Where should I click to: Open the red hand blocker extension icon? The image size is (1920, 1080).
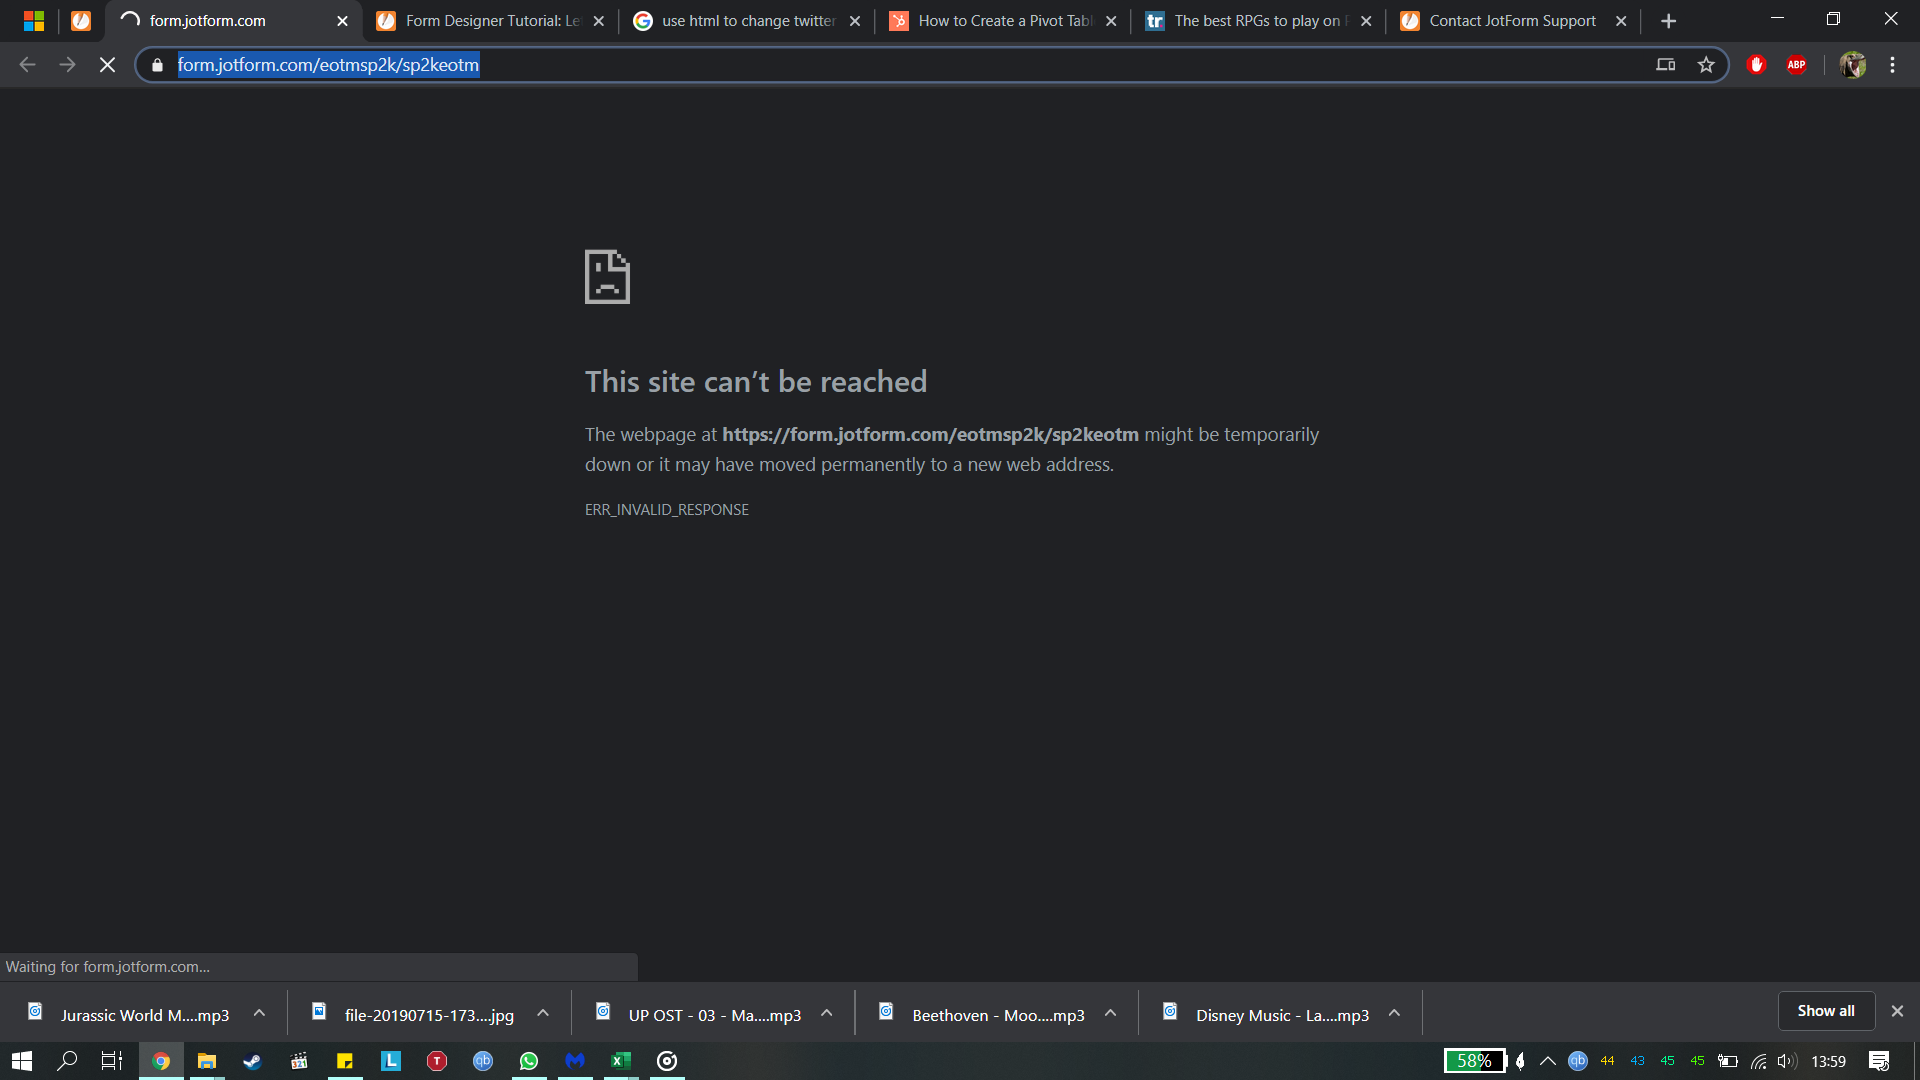click(x=1756, y=65)
